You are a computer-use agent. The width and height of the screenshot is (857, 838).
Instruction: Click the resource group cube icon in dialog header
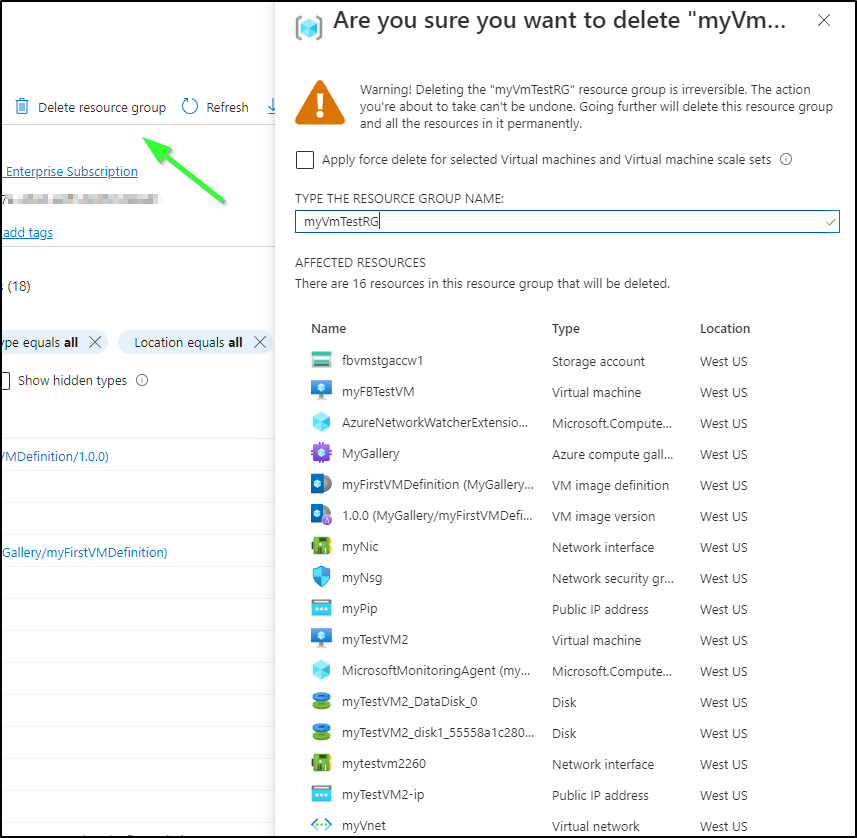pyautogui.click(x=309, y=27)
